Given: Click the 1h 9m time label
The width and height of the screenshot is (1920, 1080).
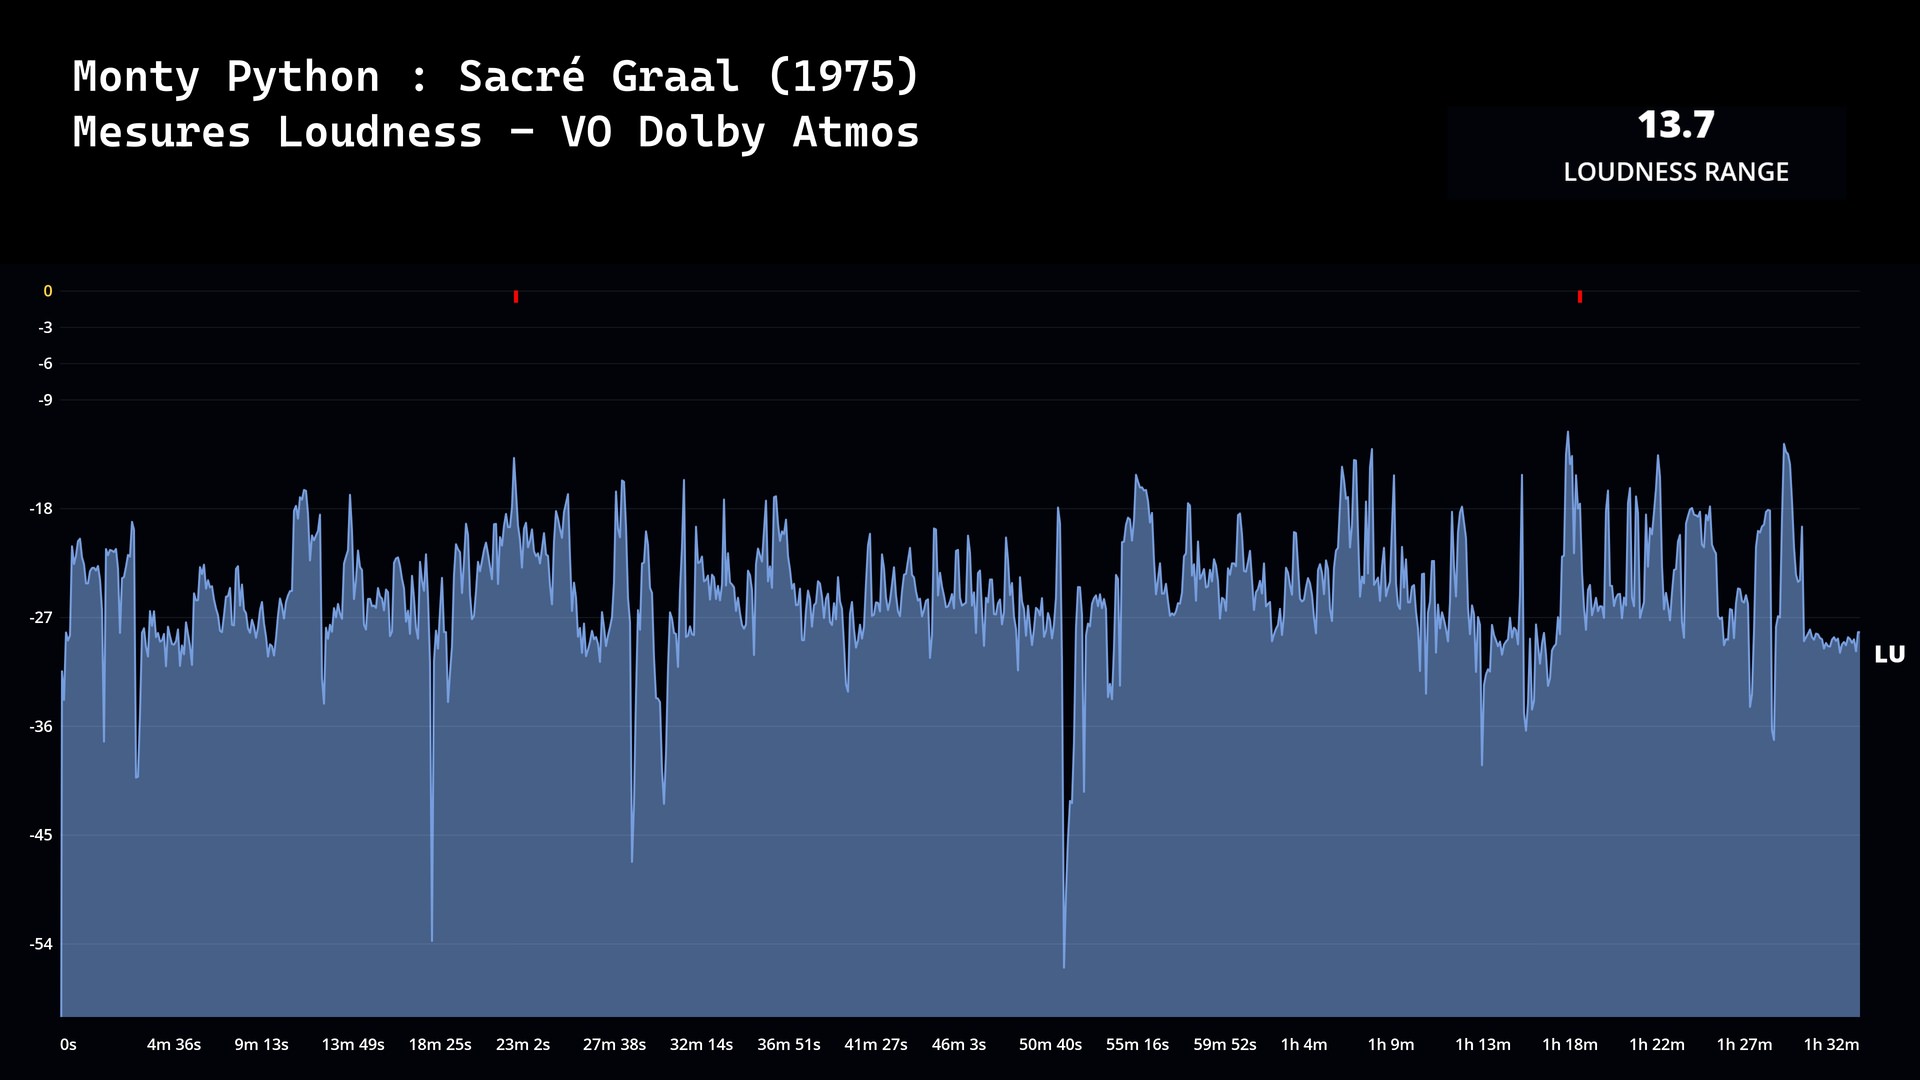Looking at the screenshot, I should [x=1391, y=1045].
